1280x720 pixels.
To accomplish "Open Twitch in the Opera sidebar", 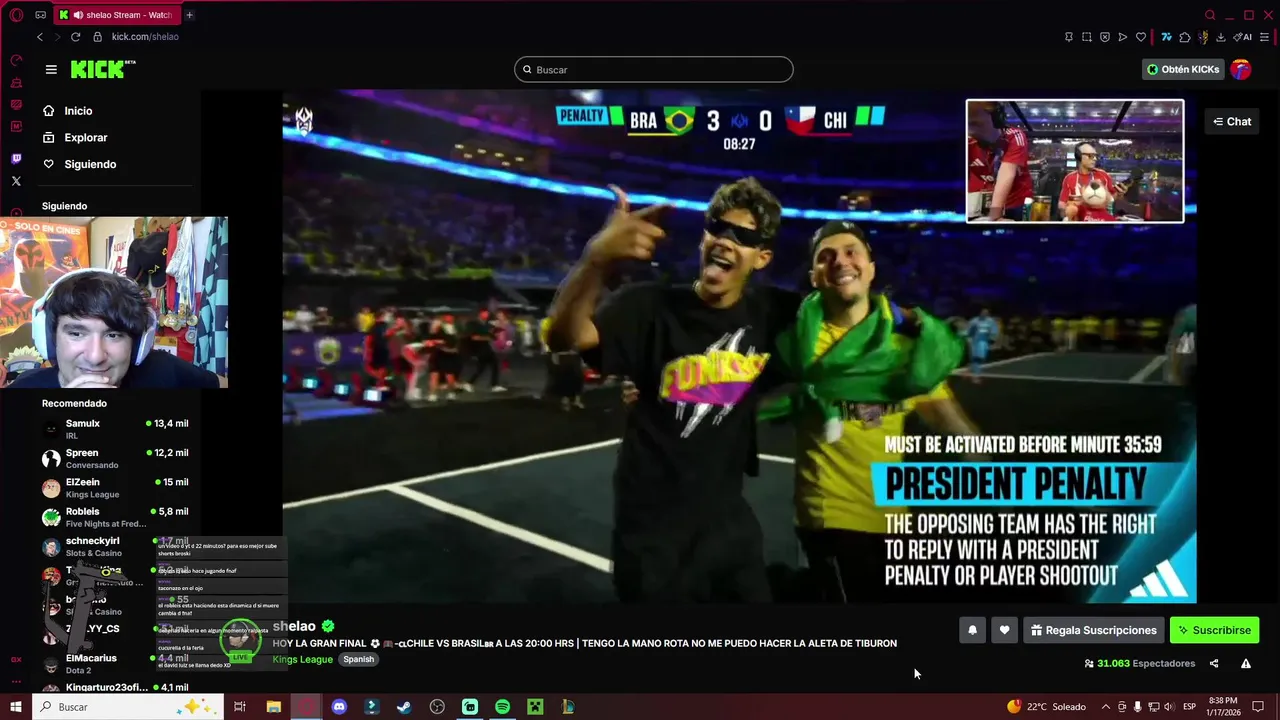I will [x=16, y=159].
